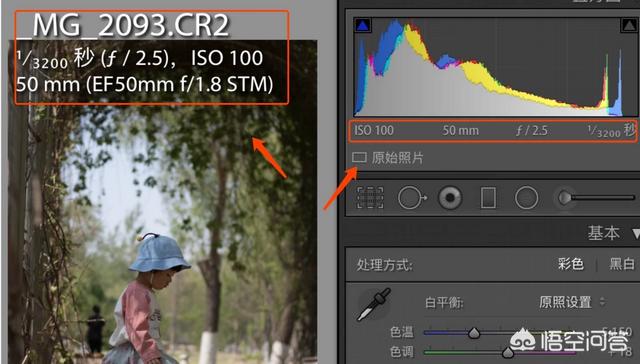Viewport: 640px width, 364px height.
Task: Click the 色调 slider handle
Action: tap(508, 352)
